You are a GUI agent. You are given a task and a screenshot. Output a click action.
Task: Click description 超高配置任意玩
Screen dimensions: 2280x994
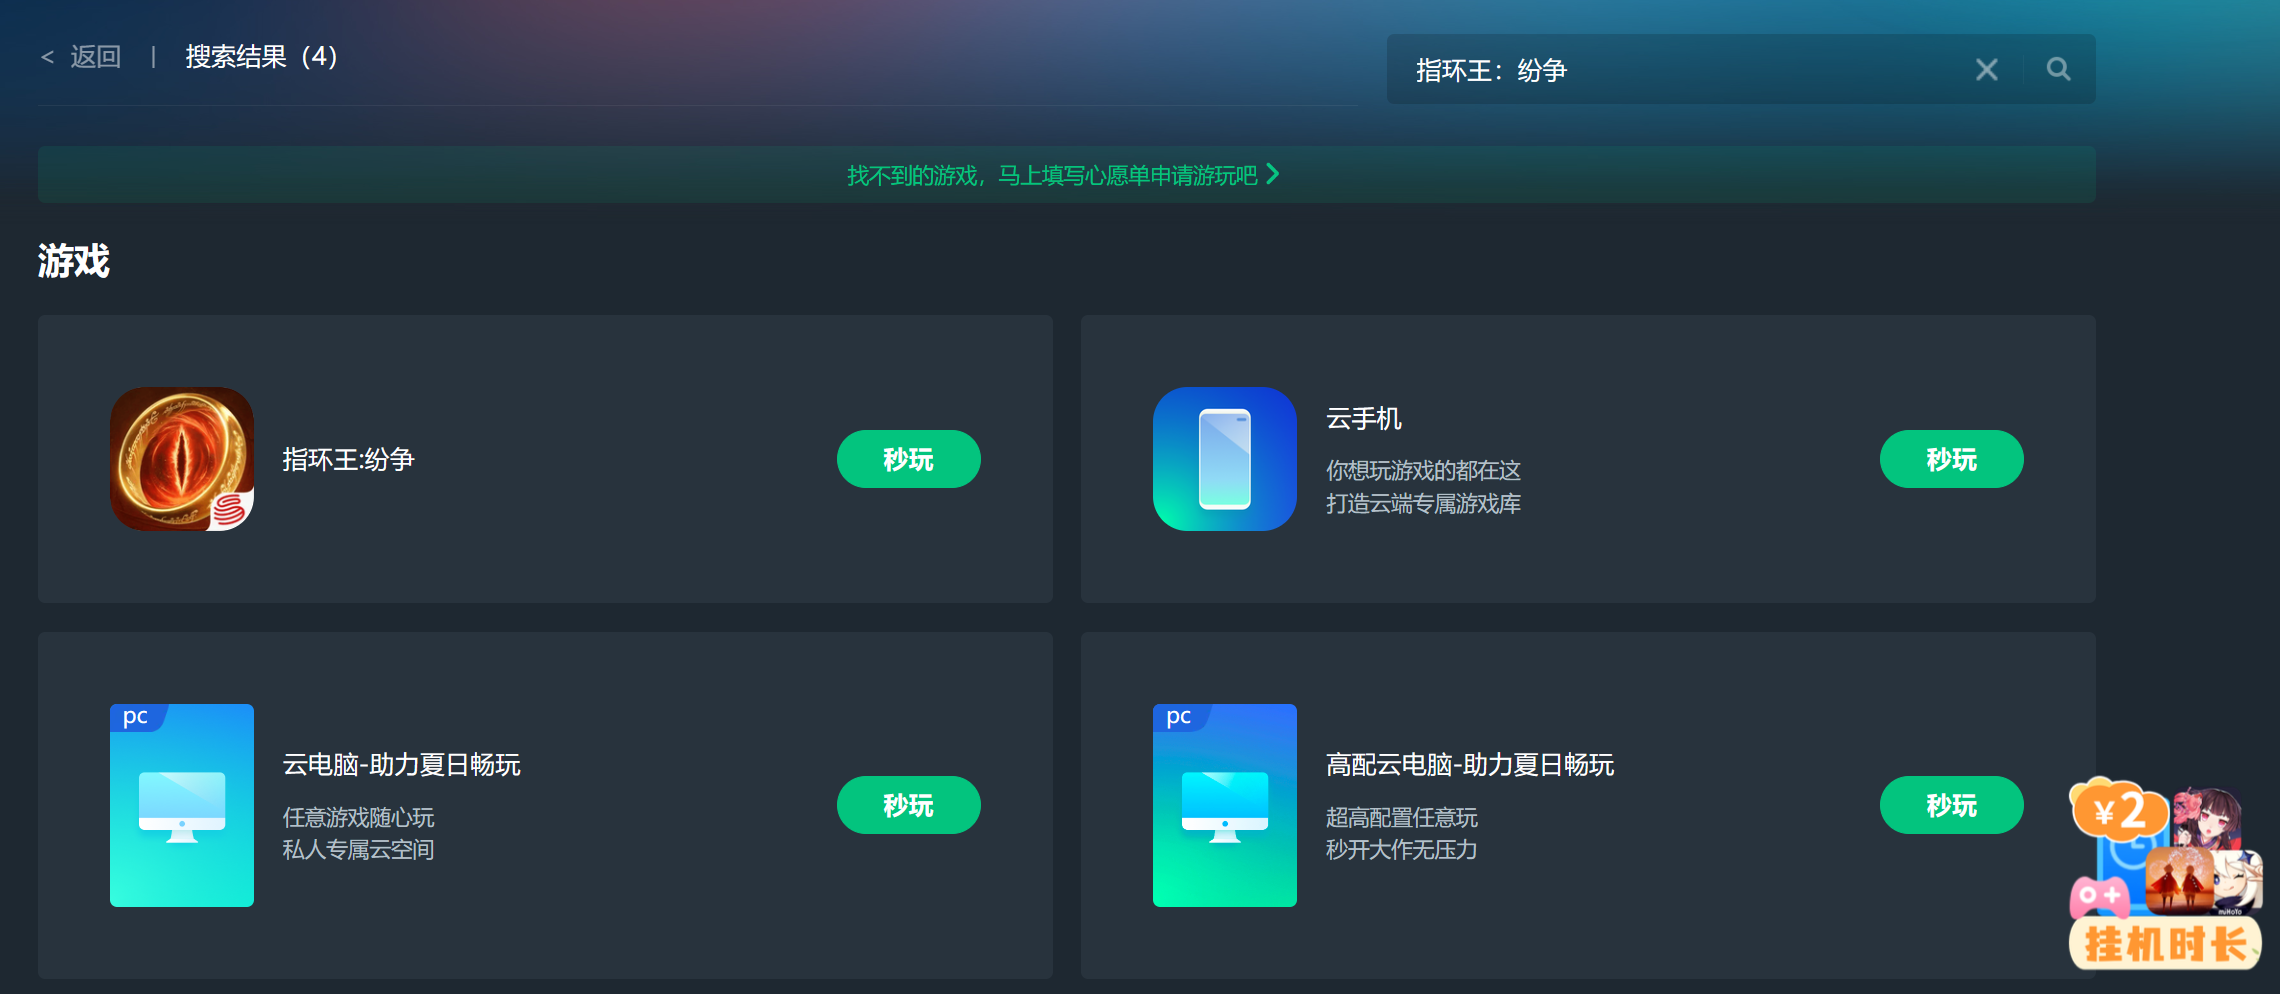coord(1401,817)
